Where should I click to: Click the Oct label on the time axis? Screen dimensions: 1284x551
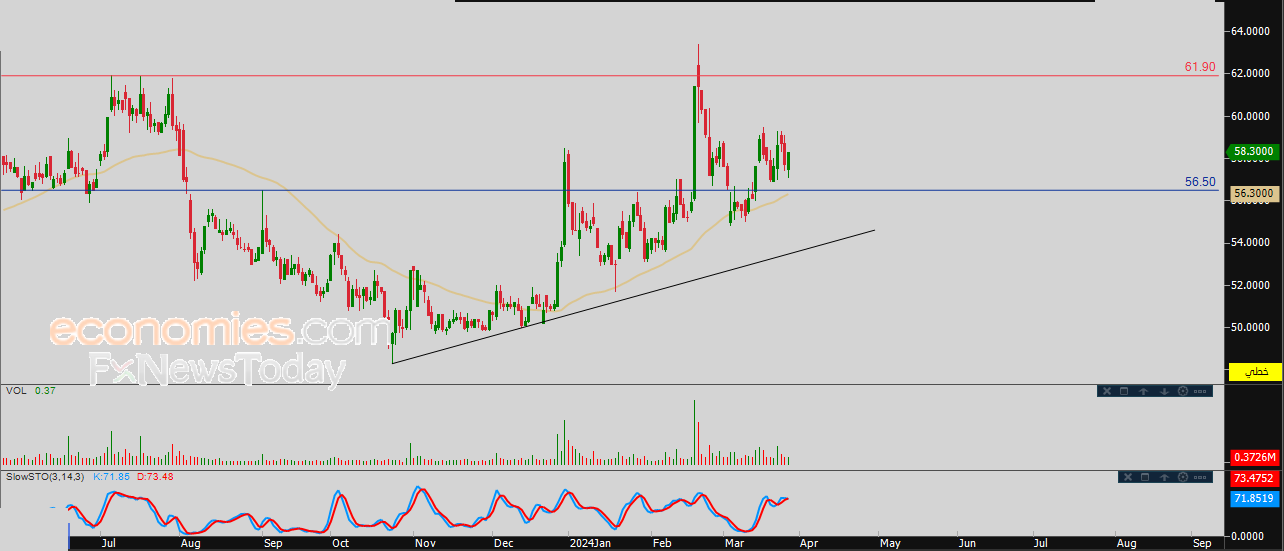click(x=341, y=543)
